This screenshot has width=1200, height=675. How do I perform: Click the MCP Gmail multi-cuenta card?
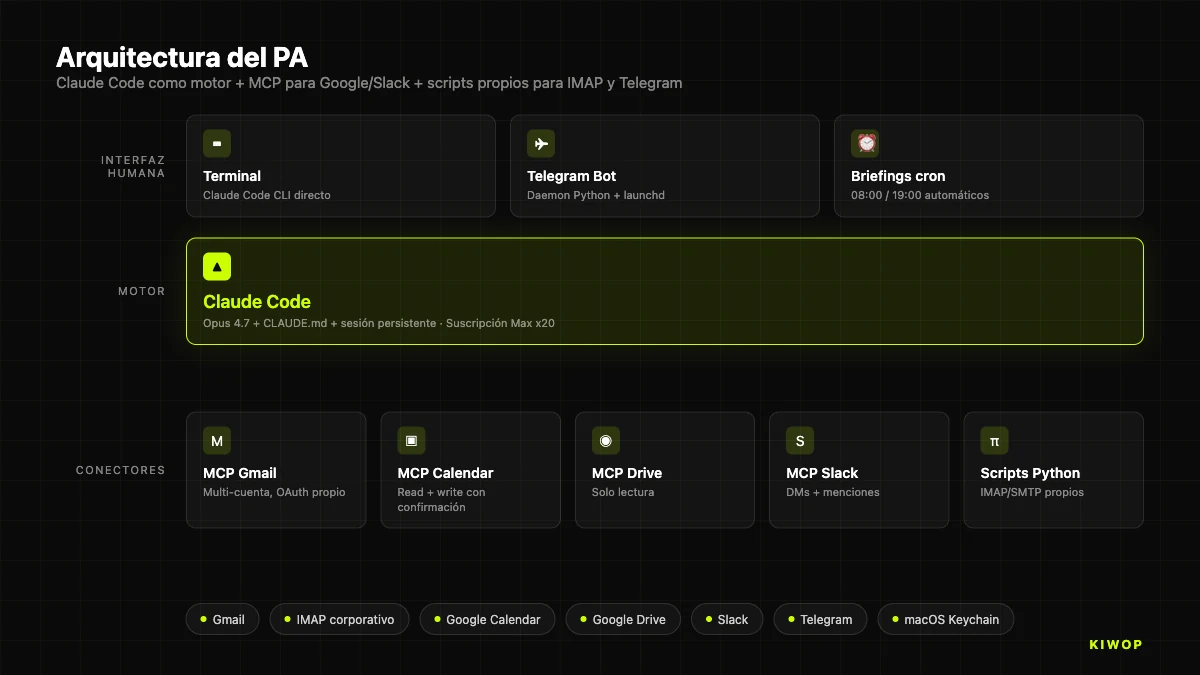coord(276,469)
